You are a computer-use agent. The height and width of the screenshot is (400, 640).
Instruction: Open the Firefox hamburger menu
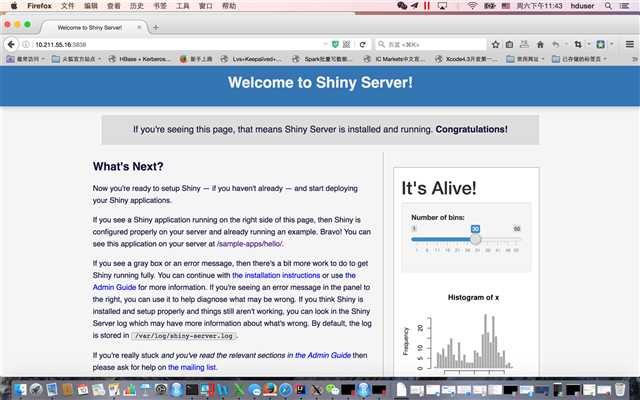coord(629,44)
